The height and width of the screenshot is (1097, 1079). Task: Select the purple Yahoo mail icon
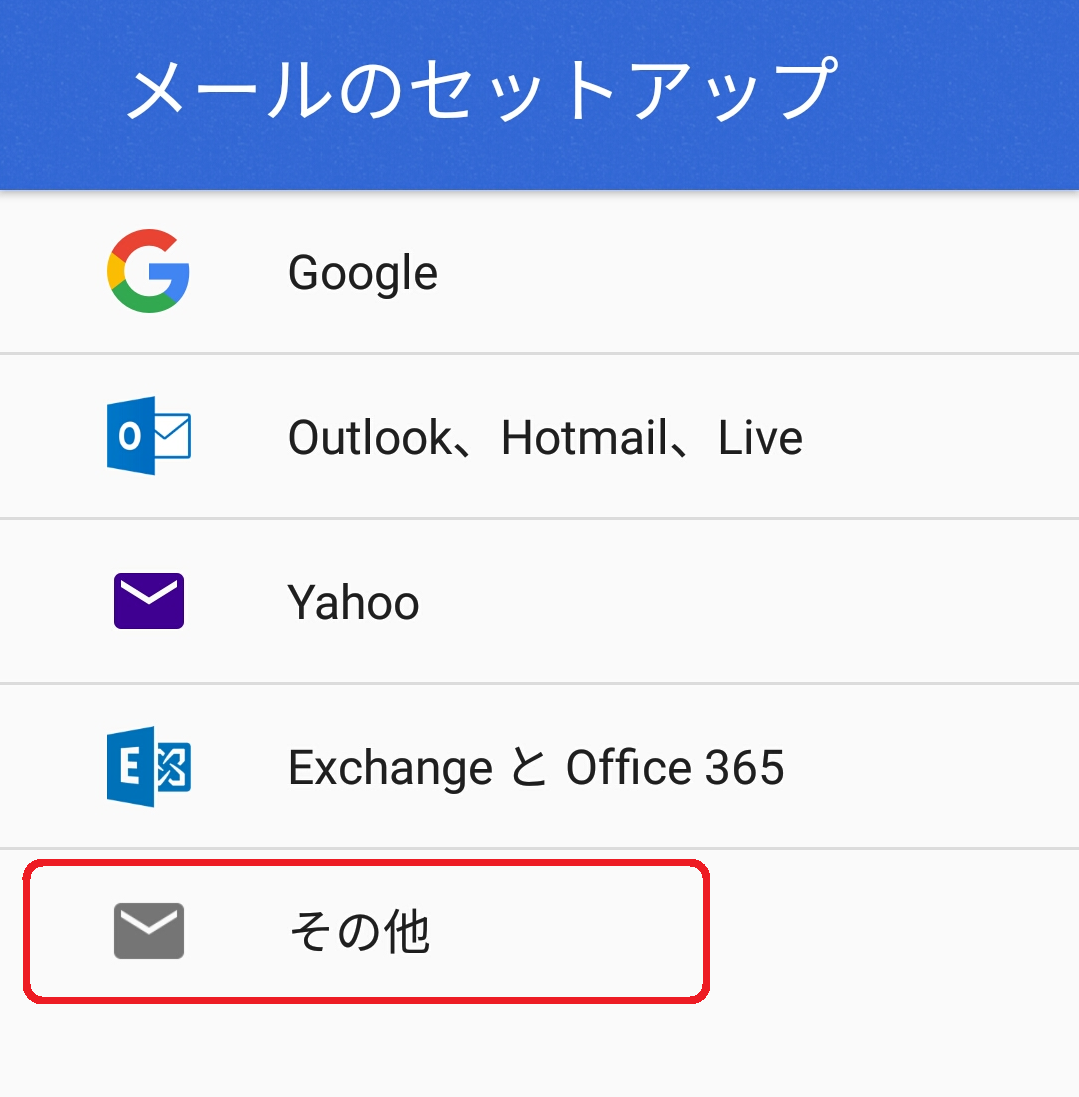click(148, 601)
